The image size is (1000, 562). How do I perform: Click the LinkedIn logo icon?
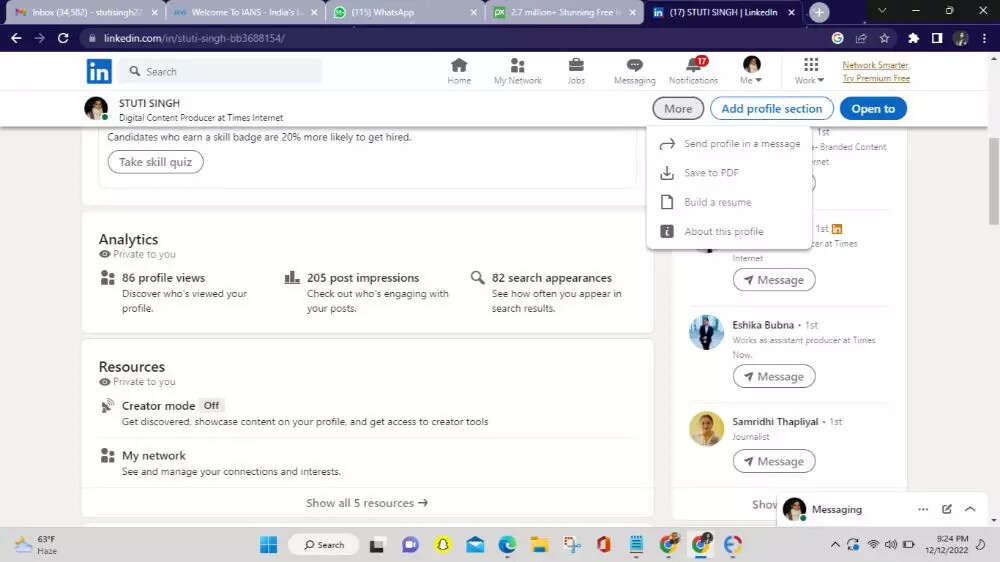(99, 71)
